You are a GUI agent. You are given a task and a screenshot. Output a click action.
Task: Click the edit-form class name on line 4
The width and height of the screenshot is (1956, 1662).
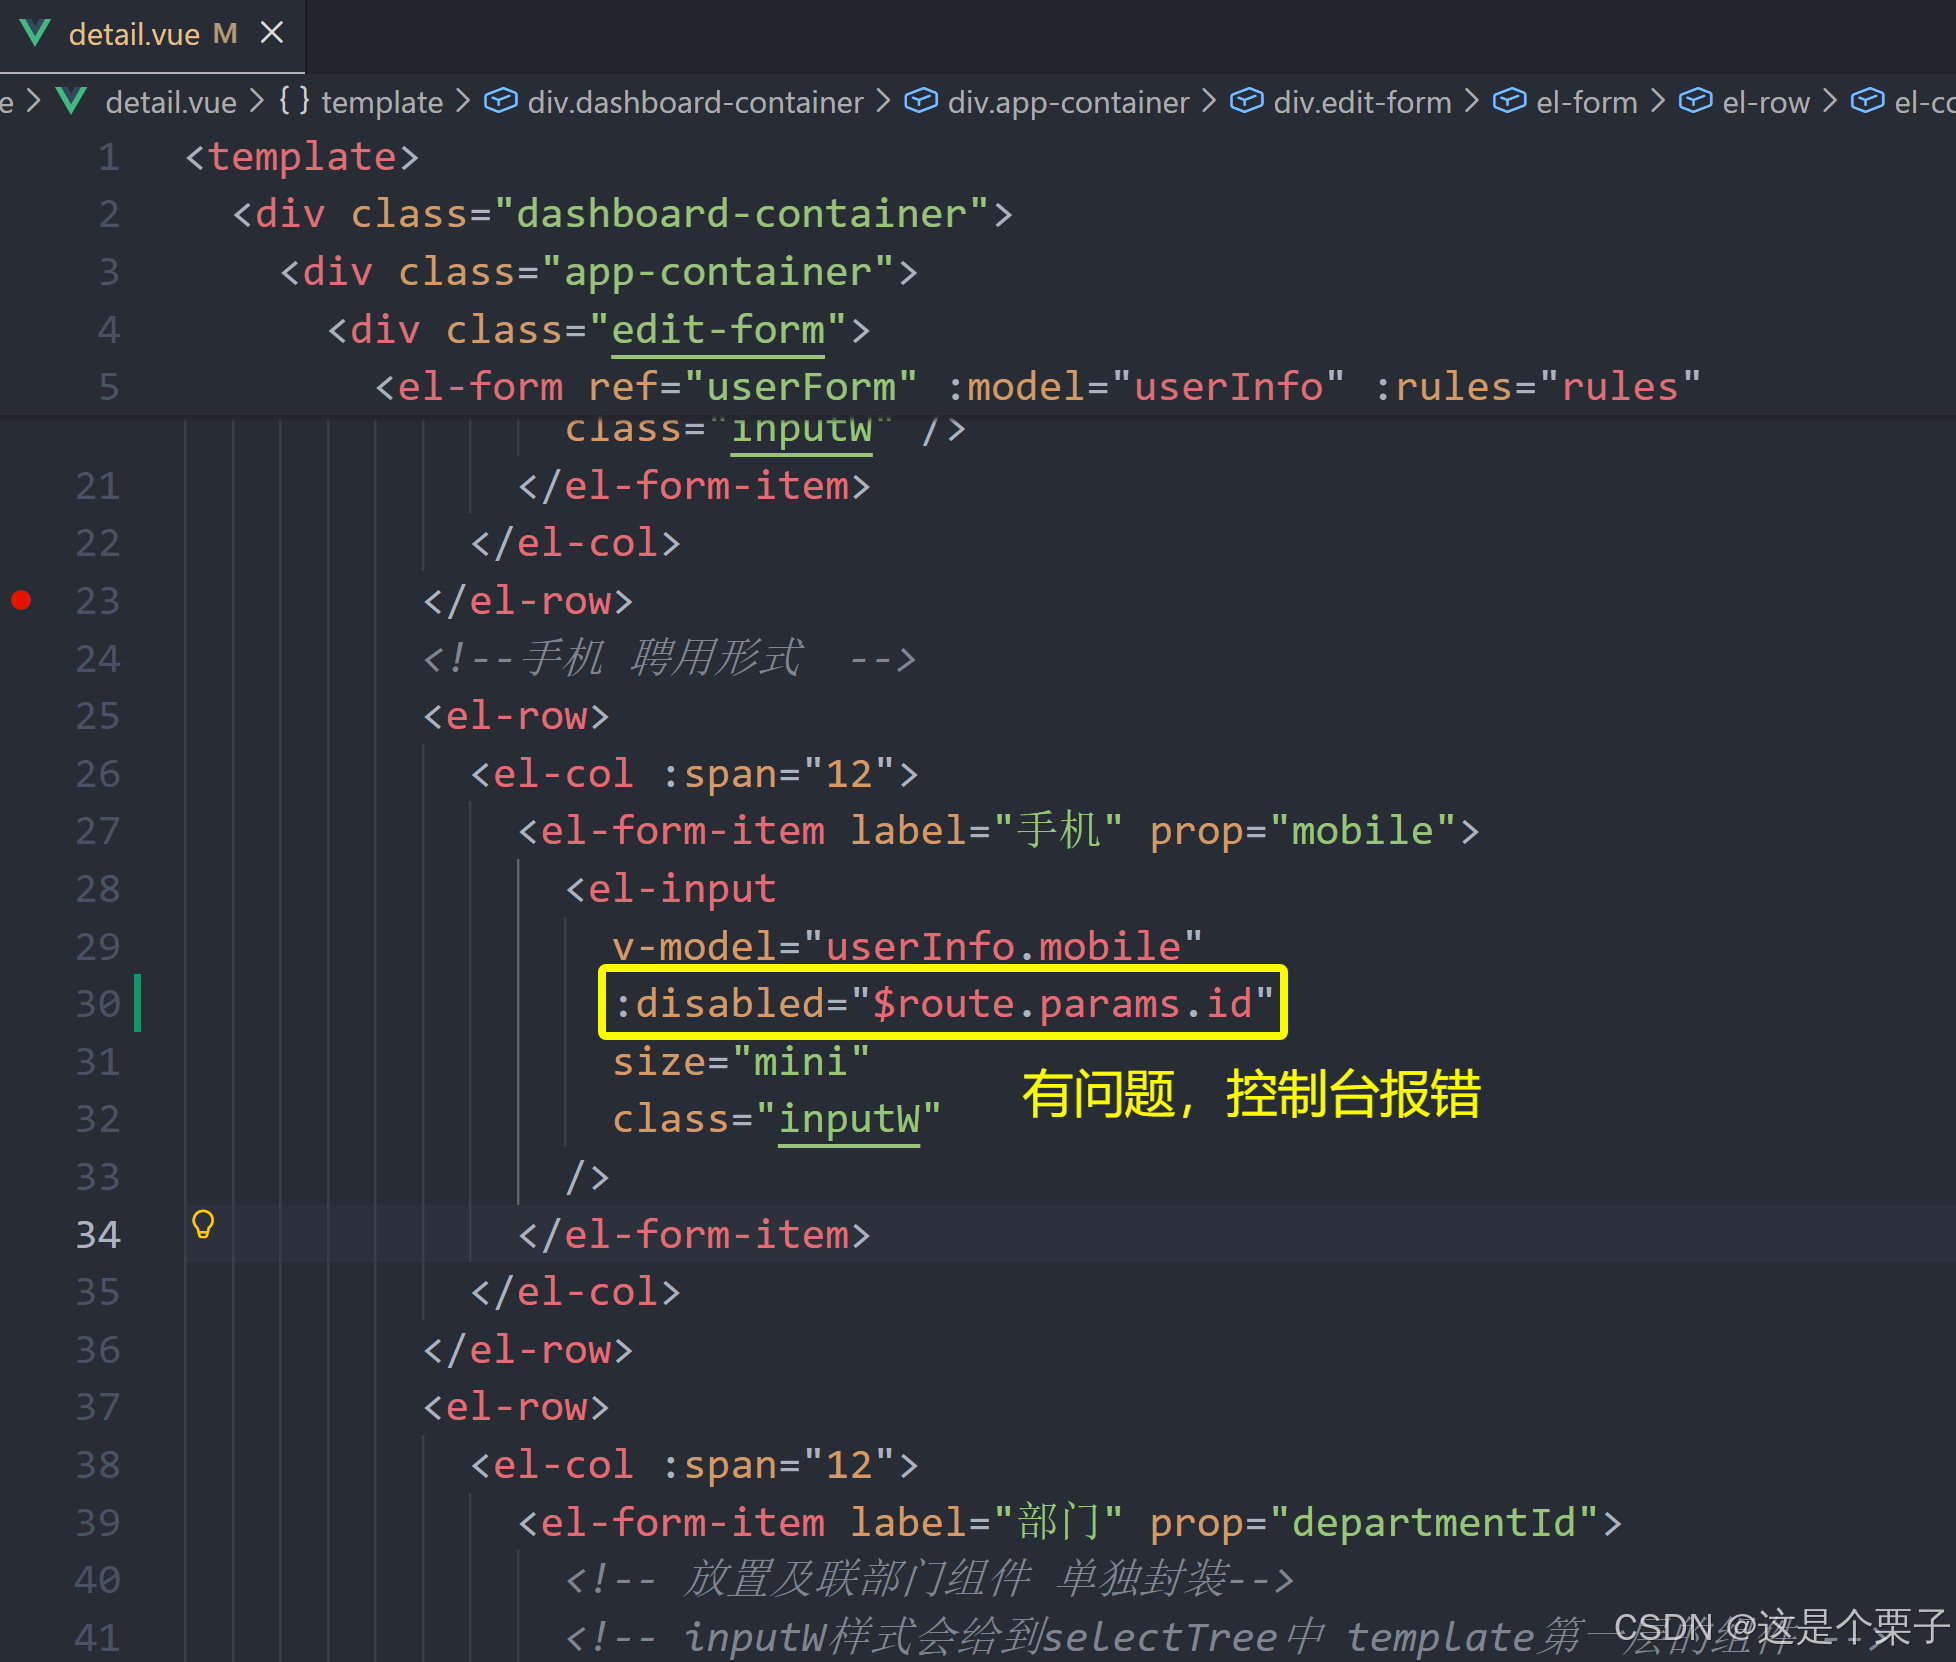coord(718,330)
